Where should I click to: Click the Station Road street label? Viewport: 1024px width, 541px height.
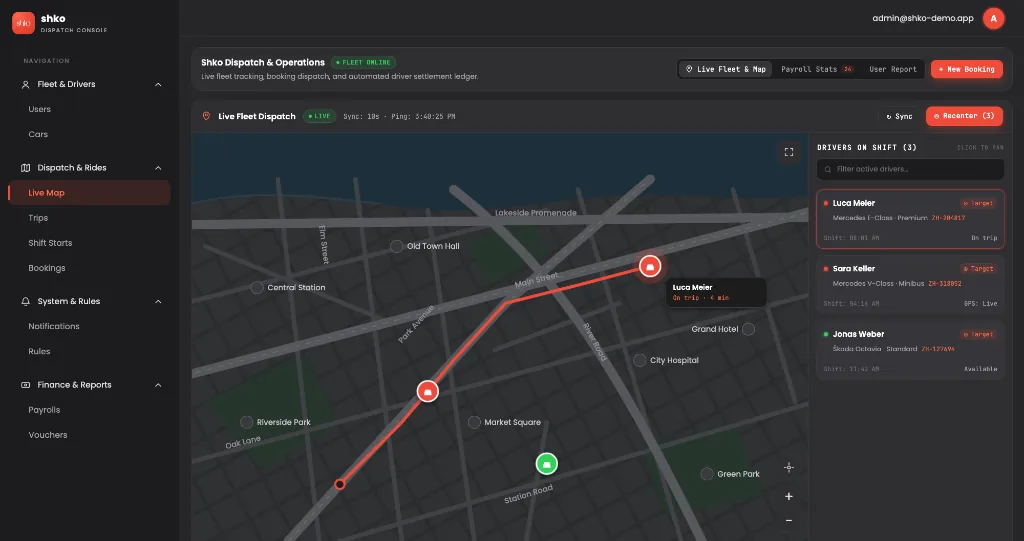(528, 494)
